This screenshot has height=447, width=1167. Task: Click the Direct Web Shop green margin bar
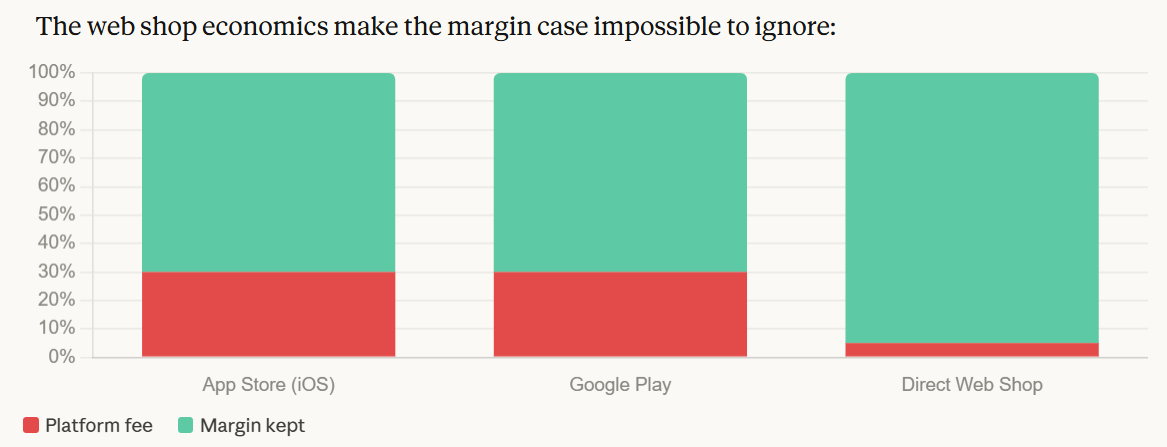[972, 208]
